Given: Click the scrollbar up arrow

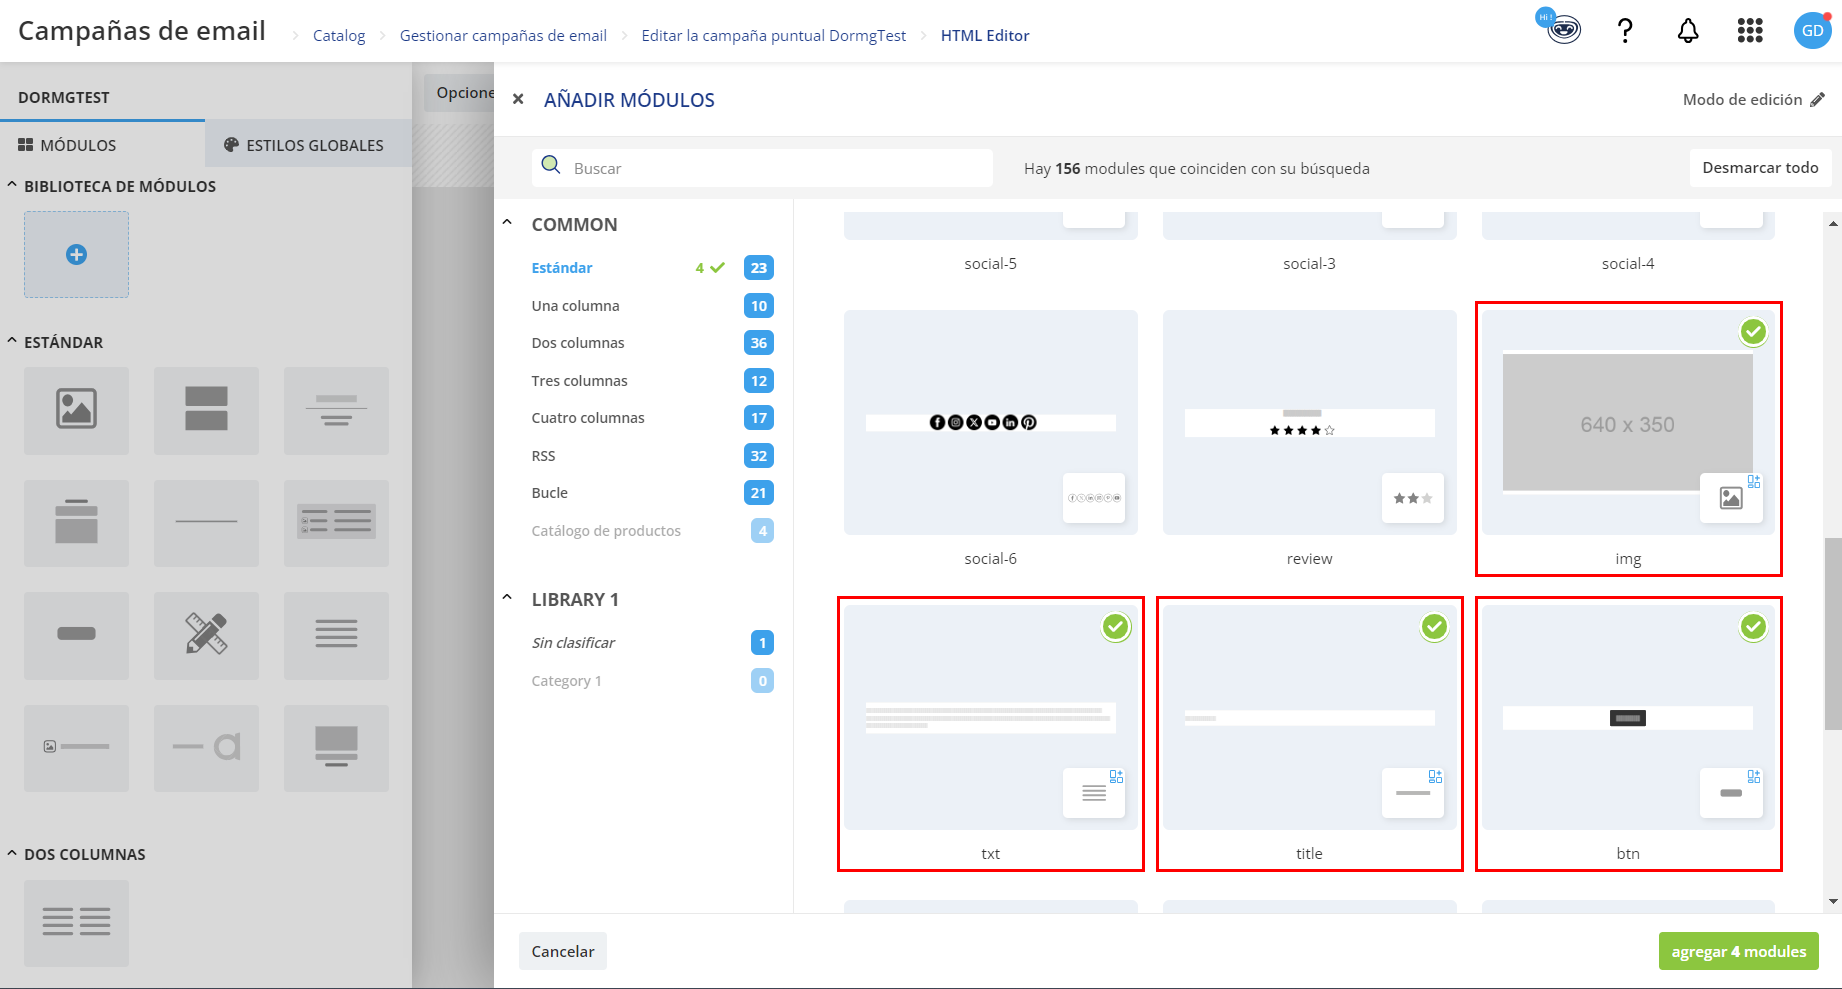Looking at the screenshot, I should [x=1832, y=223].
